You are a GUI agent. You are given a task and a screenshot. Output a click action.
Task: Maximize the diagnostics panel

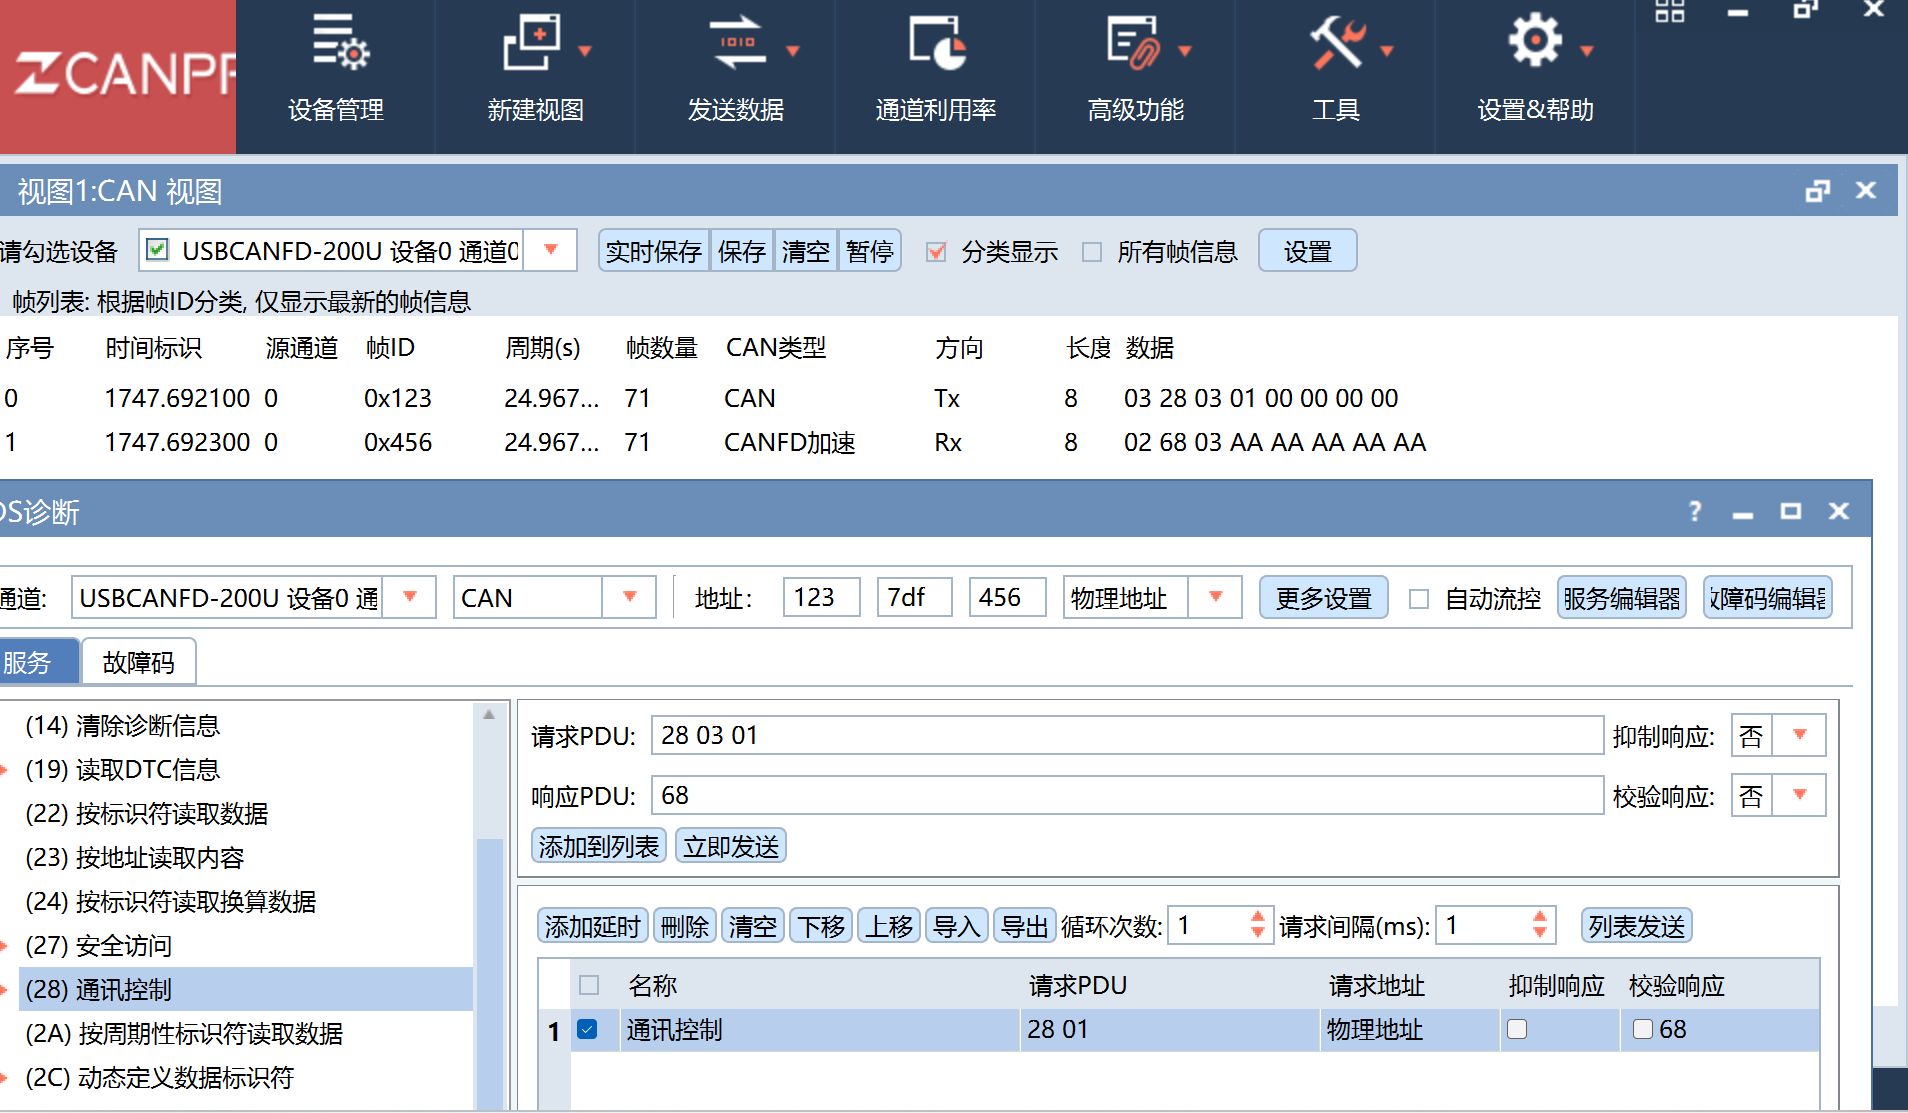click(1790, 511)
